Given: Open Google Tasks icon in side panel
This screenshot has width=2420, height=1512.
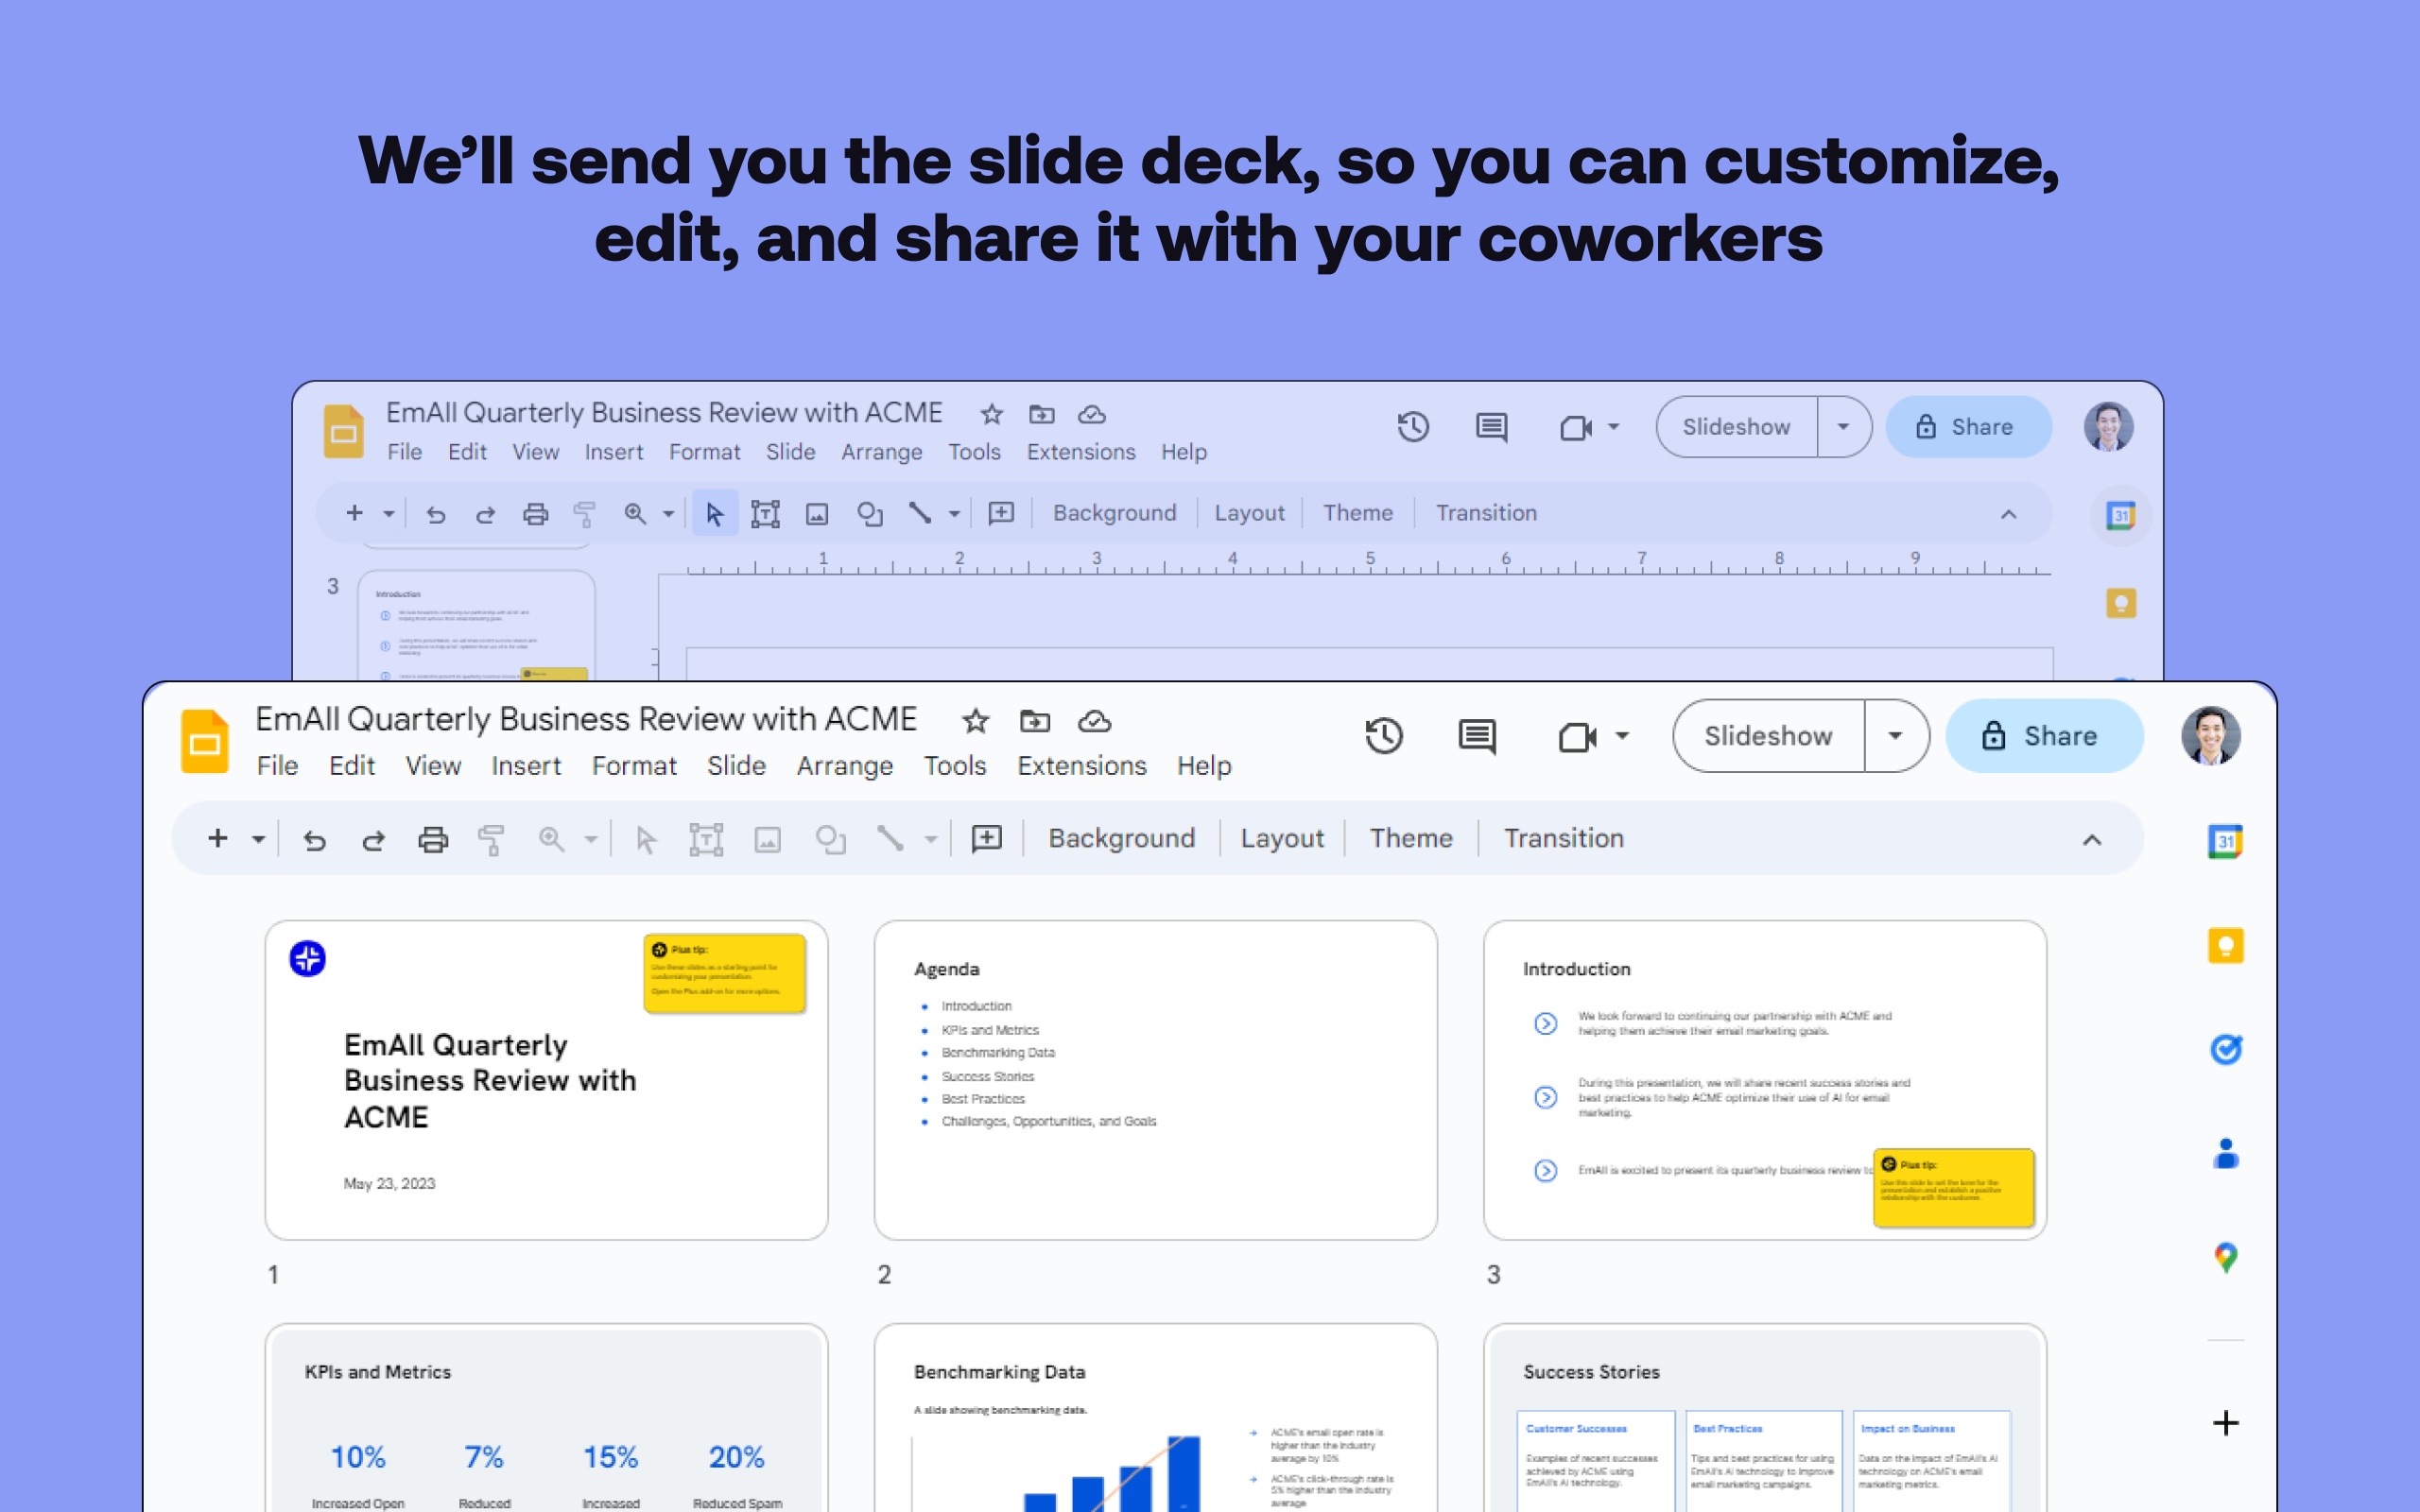Looking at the screenshot, I should [2224, 1049].
